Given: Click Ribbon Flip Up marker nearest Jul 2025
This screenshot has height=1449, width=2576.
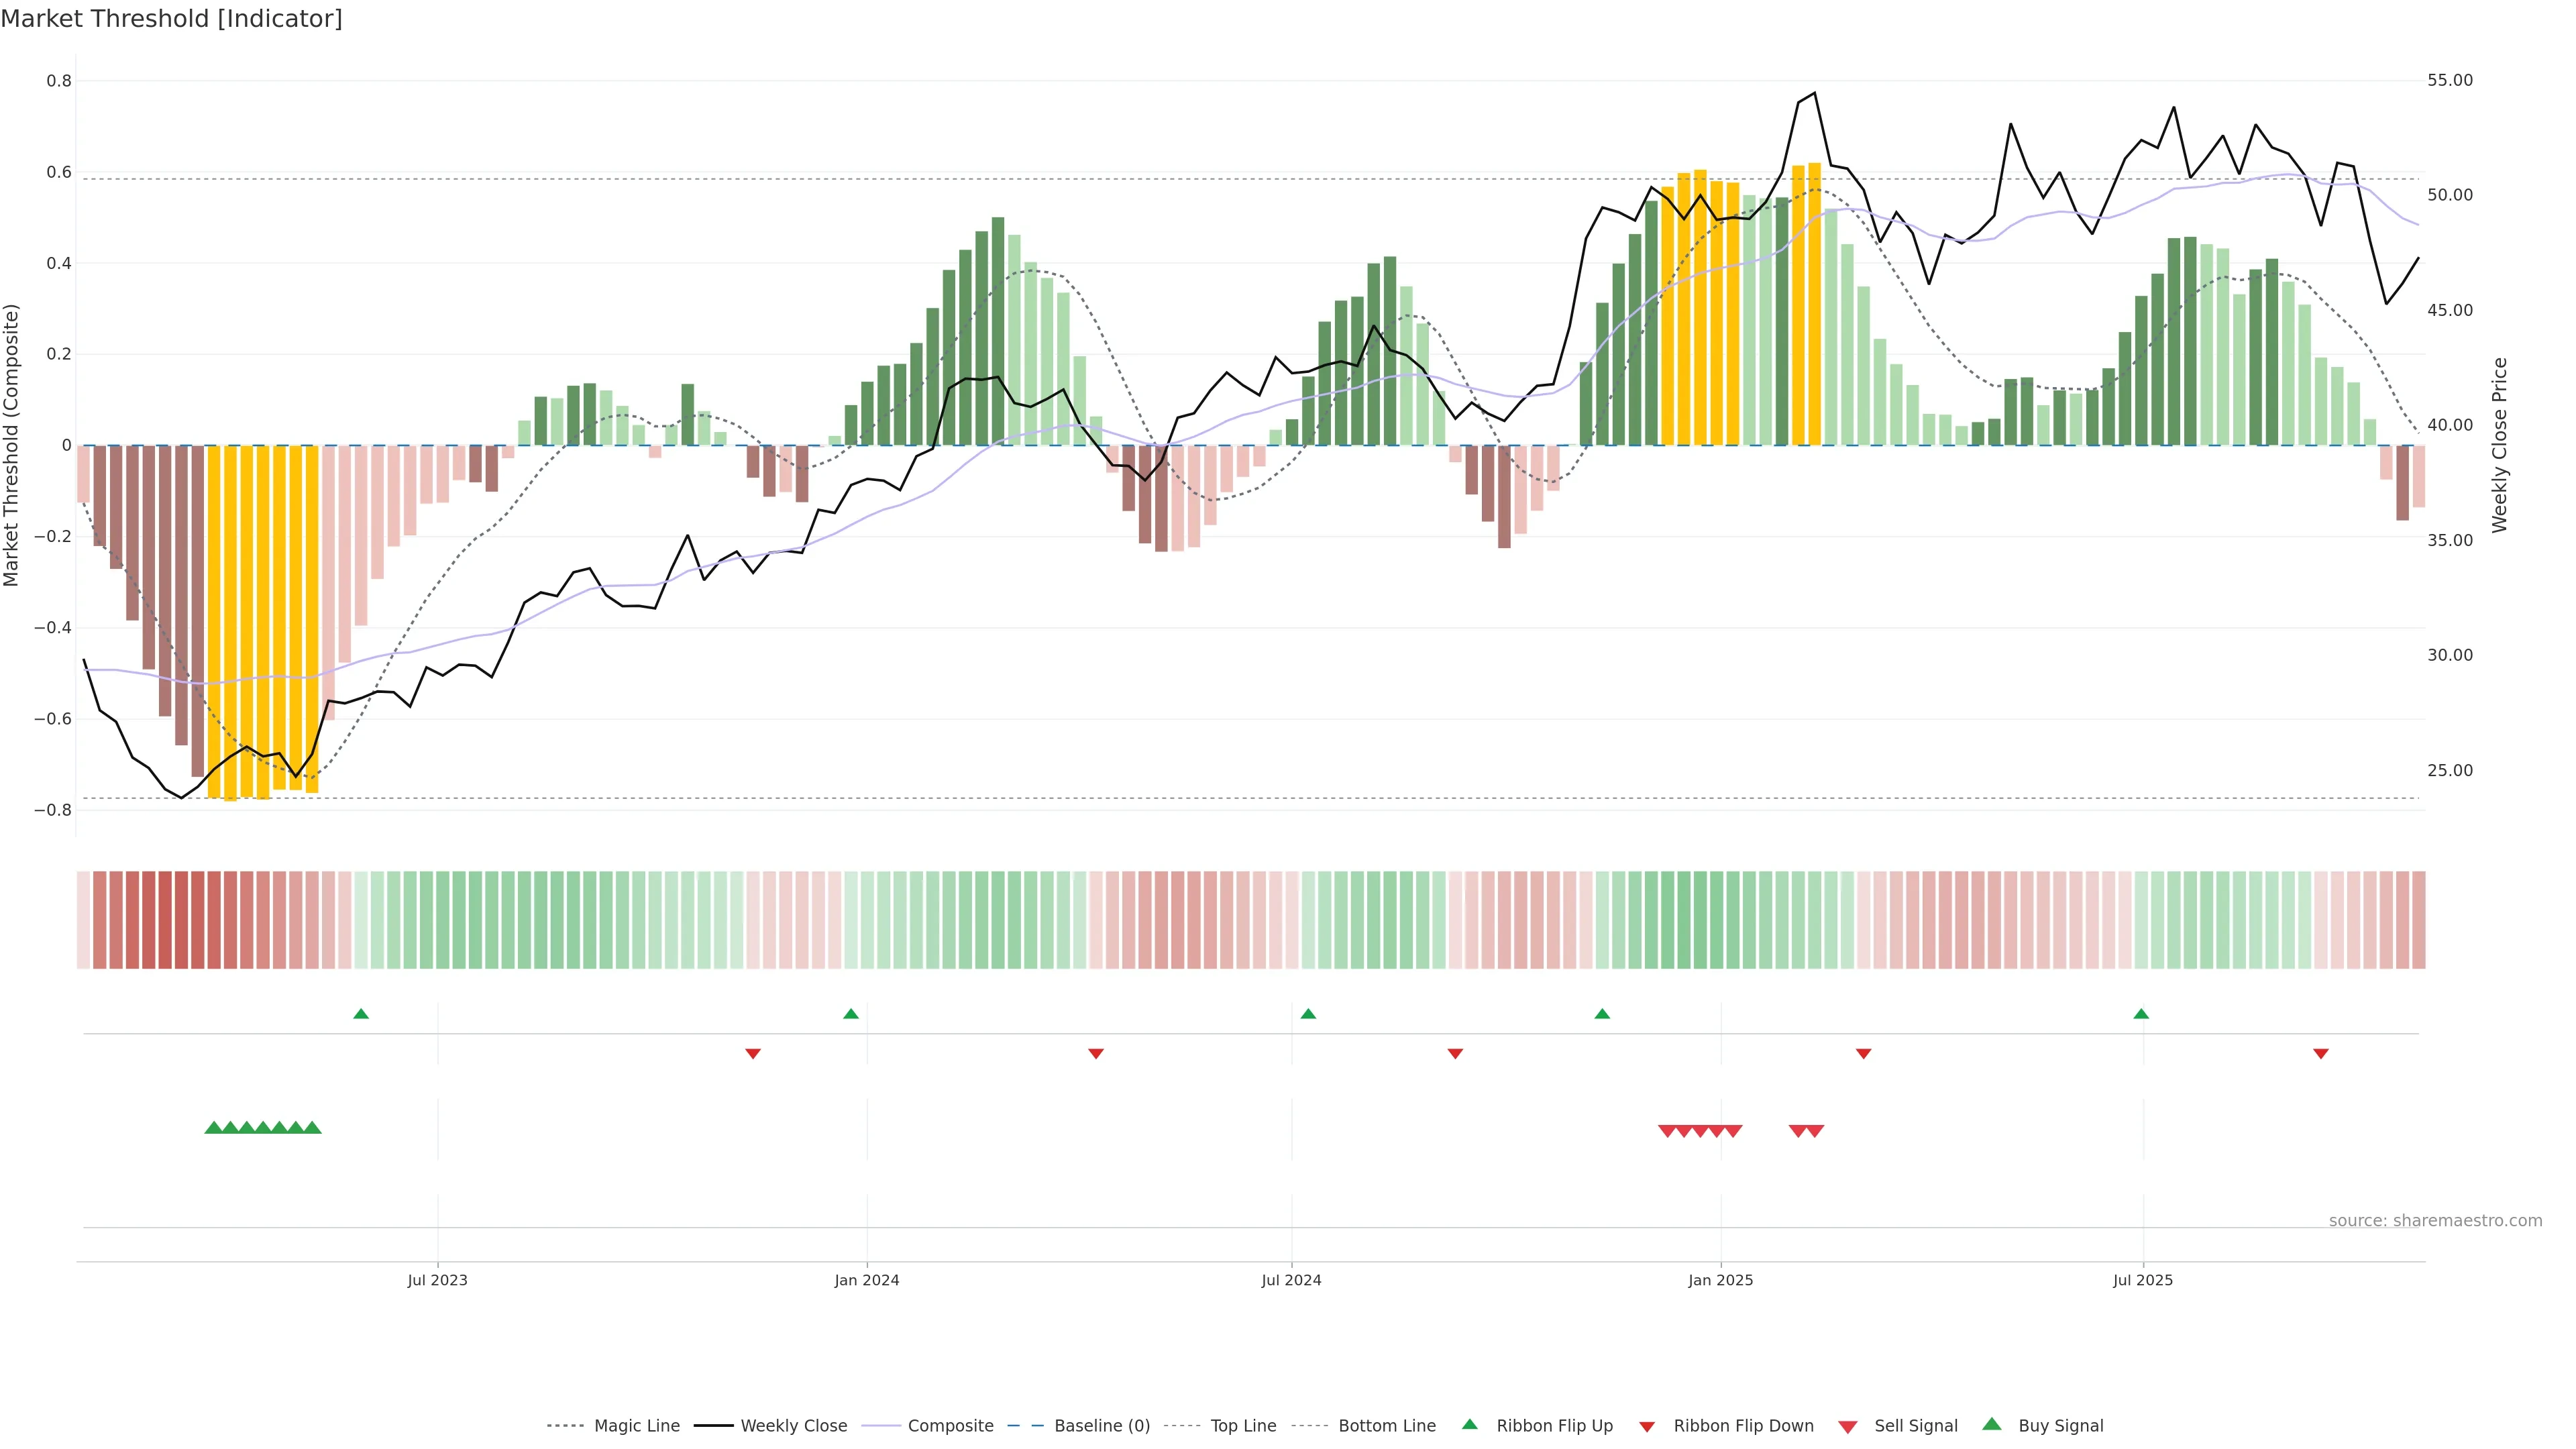Looking at the screenshot, I should [x=2141, y=1014].
